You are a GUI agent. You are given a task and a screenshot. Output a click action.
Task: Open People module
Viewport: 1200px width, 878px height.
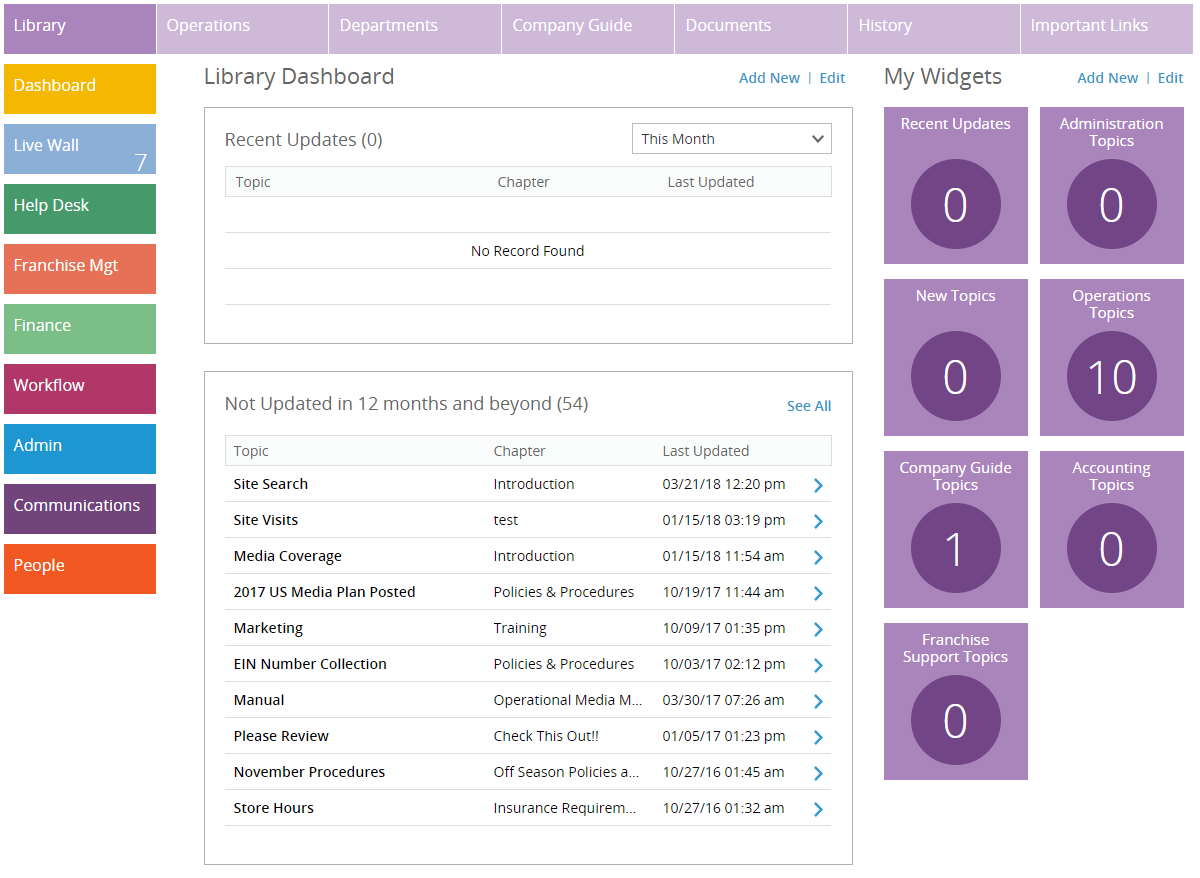click(x=80, y=569)
